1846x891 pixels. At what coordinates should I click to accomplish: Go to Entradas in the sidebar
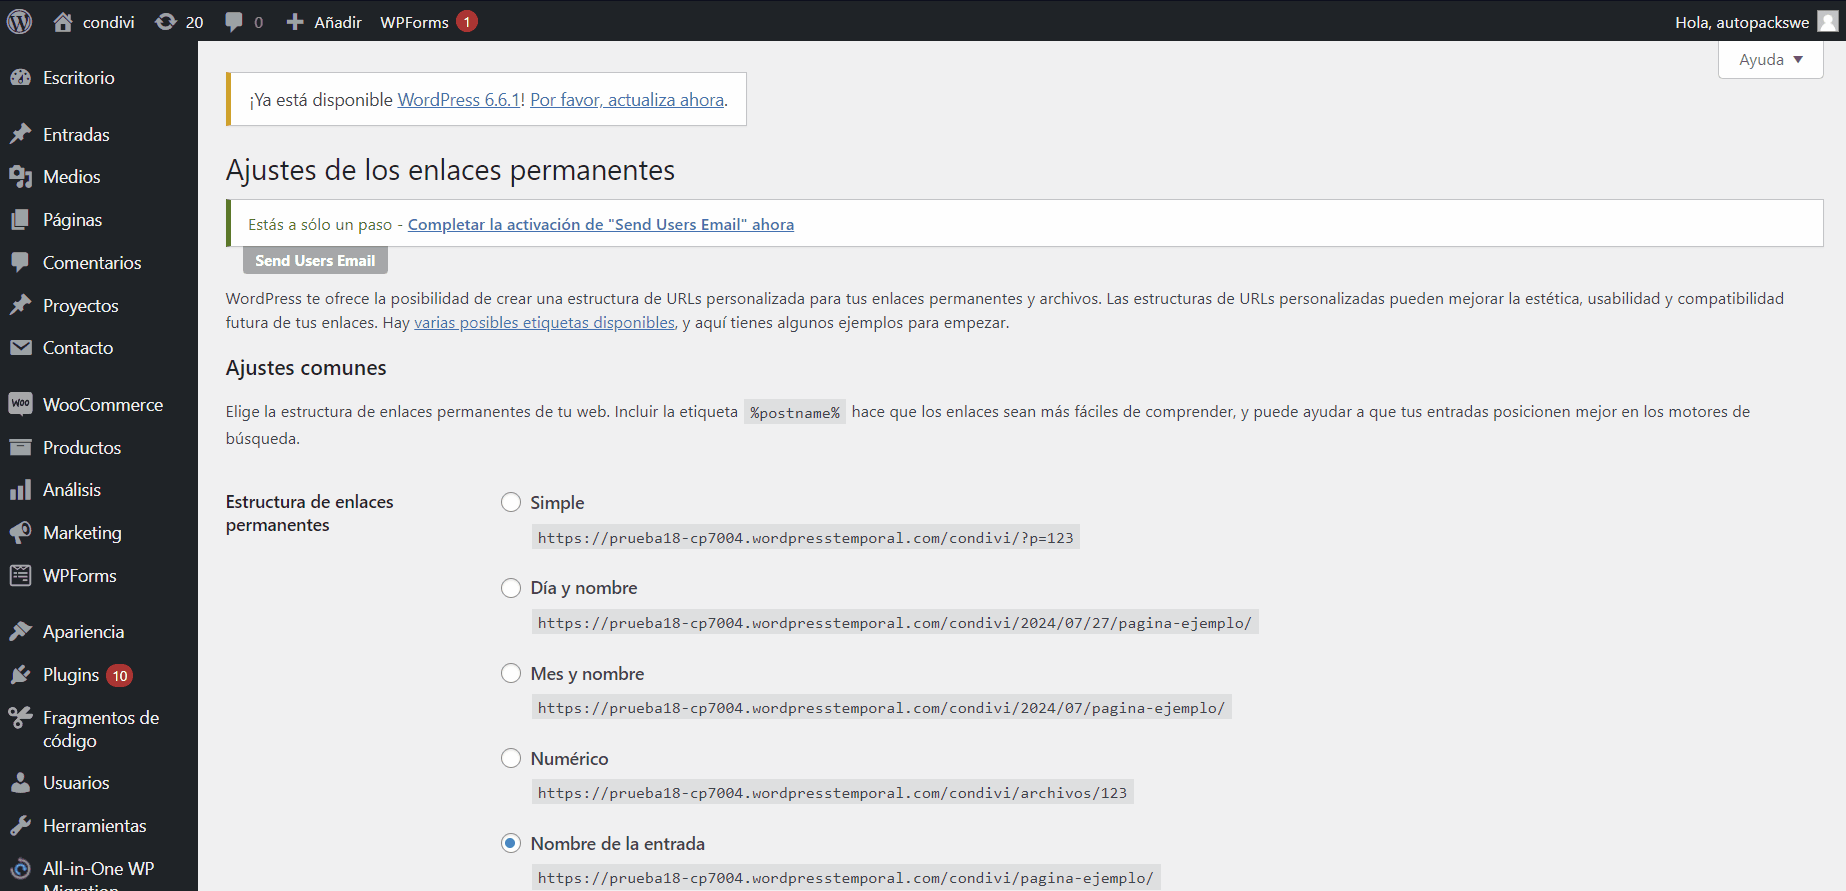tap(76, 135)
